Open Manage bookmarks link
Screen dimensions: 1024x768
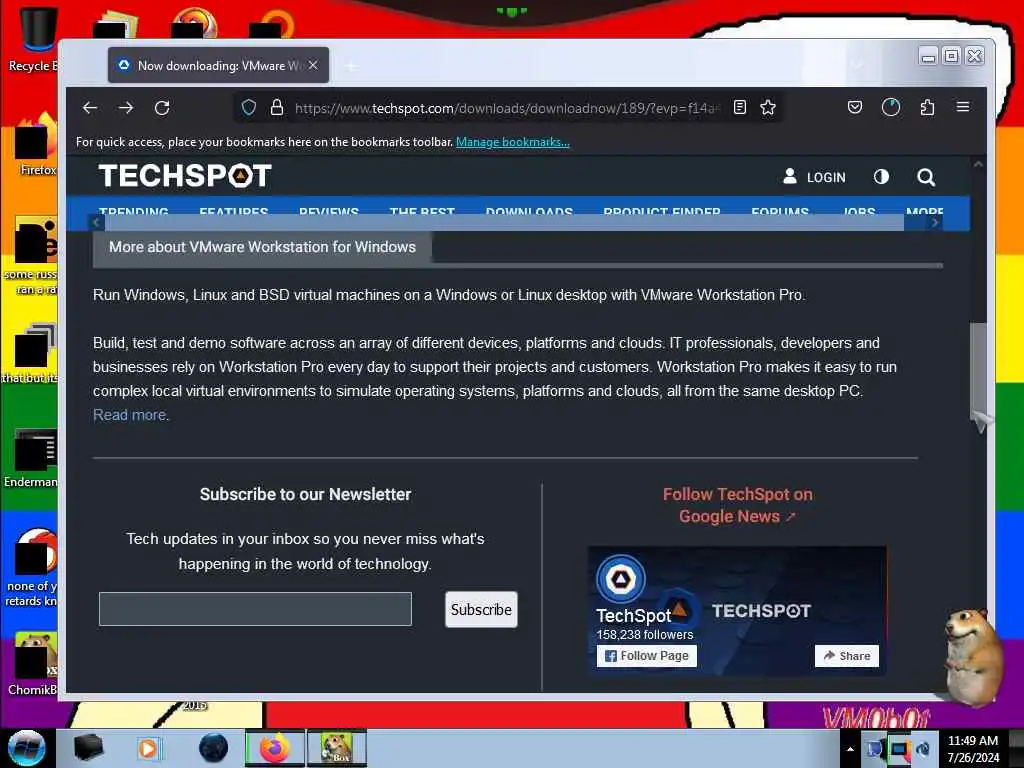tap(513, 142)
